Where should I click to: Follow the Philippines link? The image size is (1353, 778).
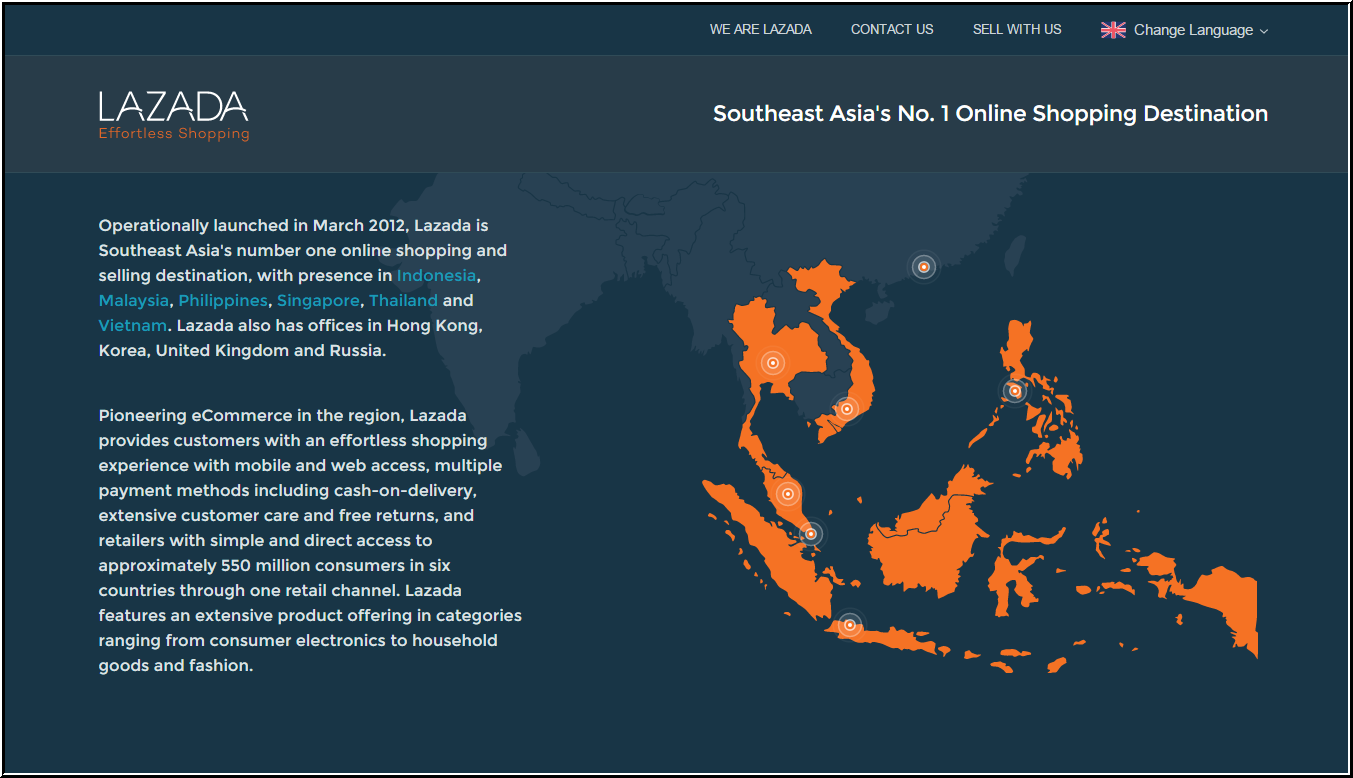223,300
